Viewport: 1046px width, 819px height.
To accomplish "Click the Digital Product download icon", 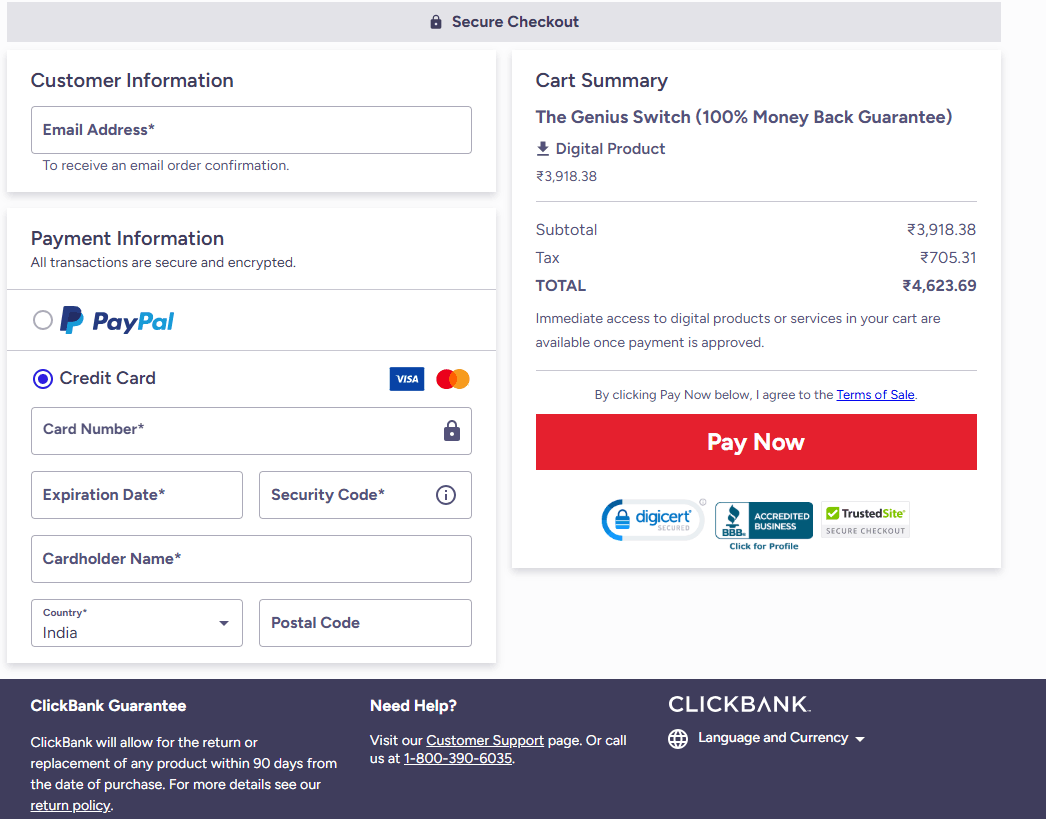I will (x=542, y=148).
